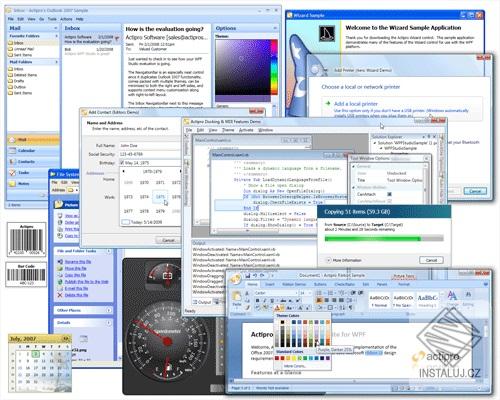This screenshot has width=500, height=400.
Task: Toggle Bold in the Ribbon font group
Action: click(x=257, y=301)
